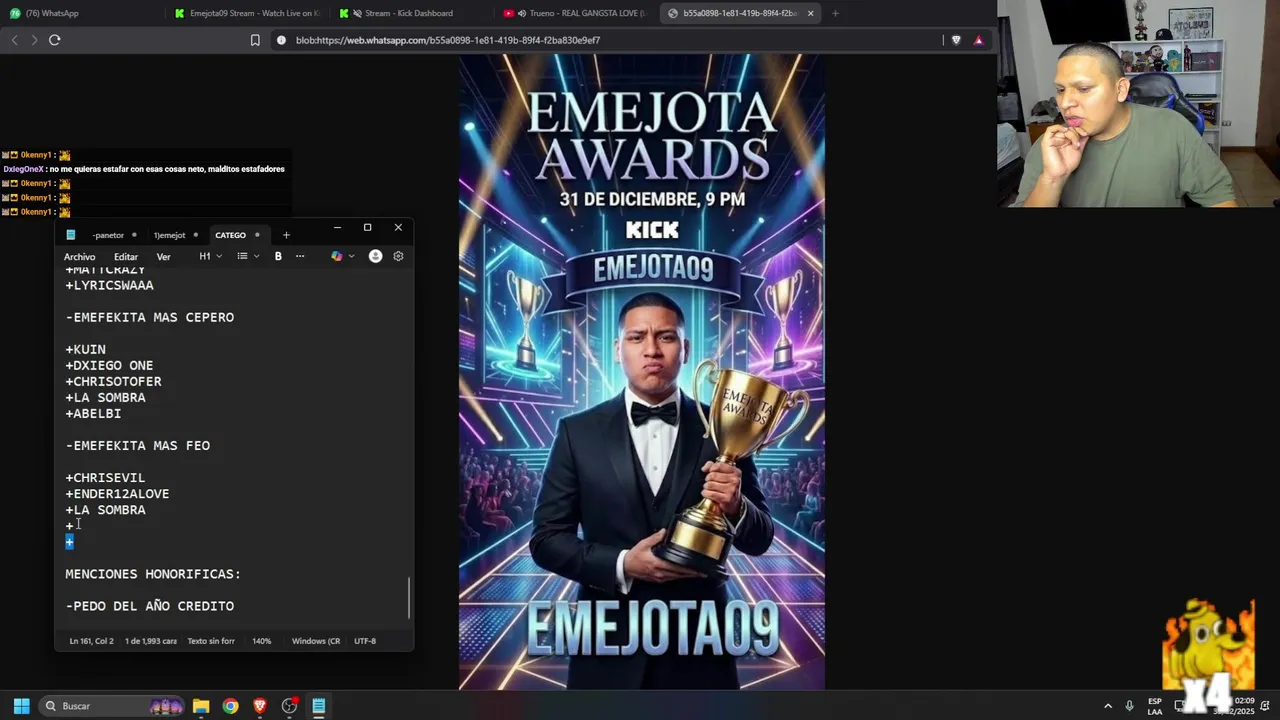The image size is (1280, 720).
Task: Open the Notepad account profile icon
Action: tap(375, 256)
